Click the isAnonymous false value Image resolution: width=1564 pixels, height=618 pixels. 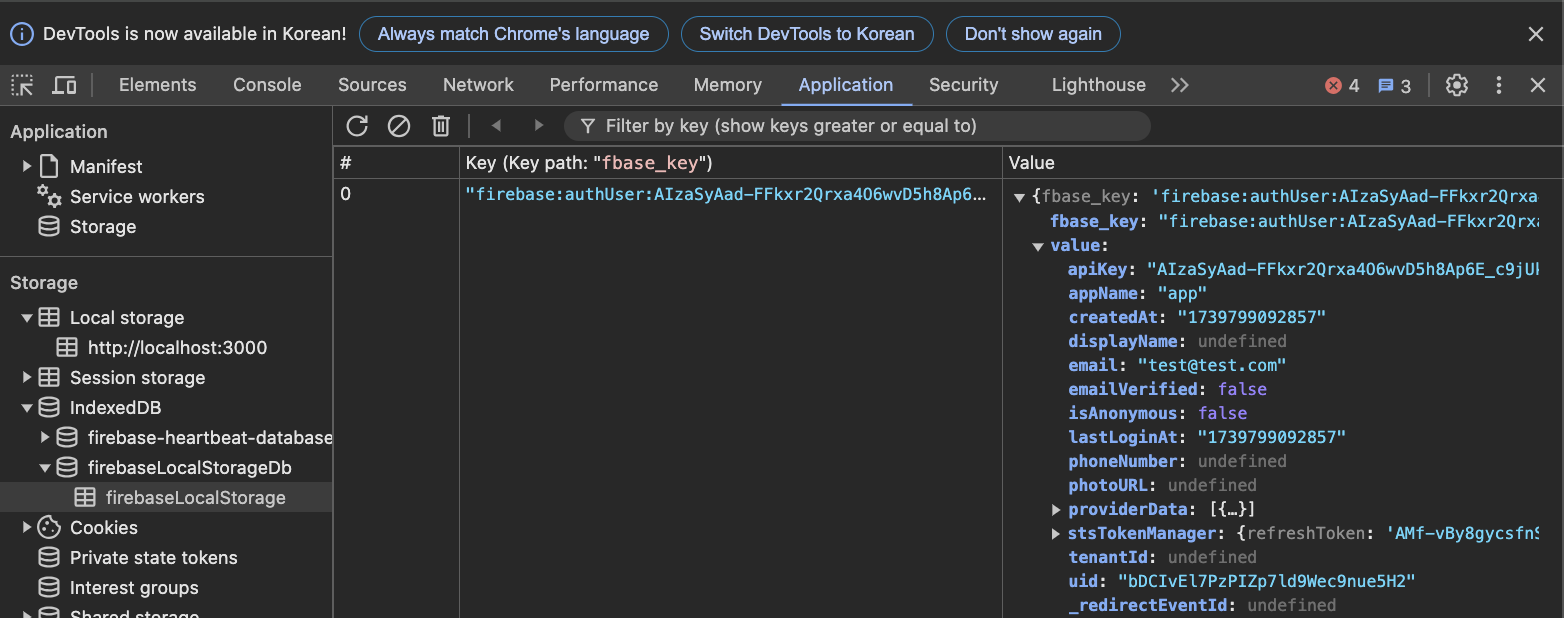point(1222,413)
